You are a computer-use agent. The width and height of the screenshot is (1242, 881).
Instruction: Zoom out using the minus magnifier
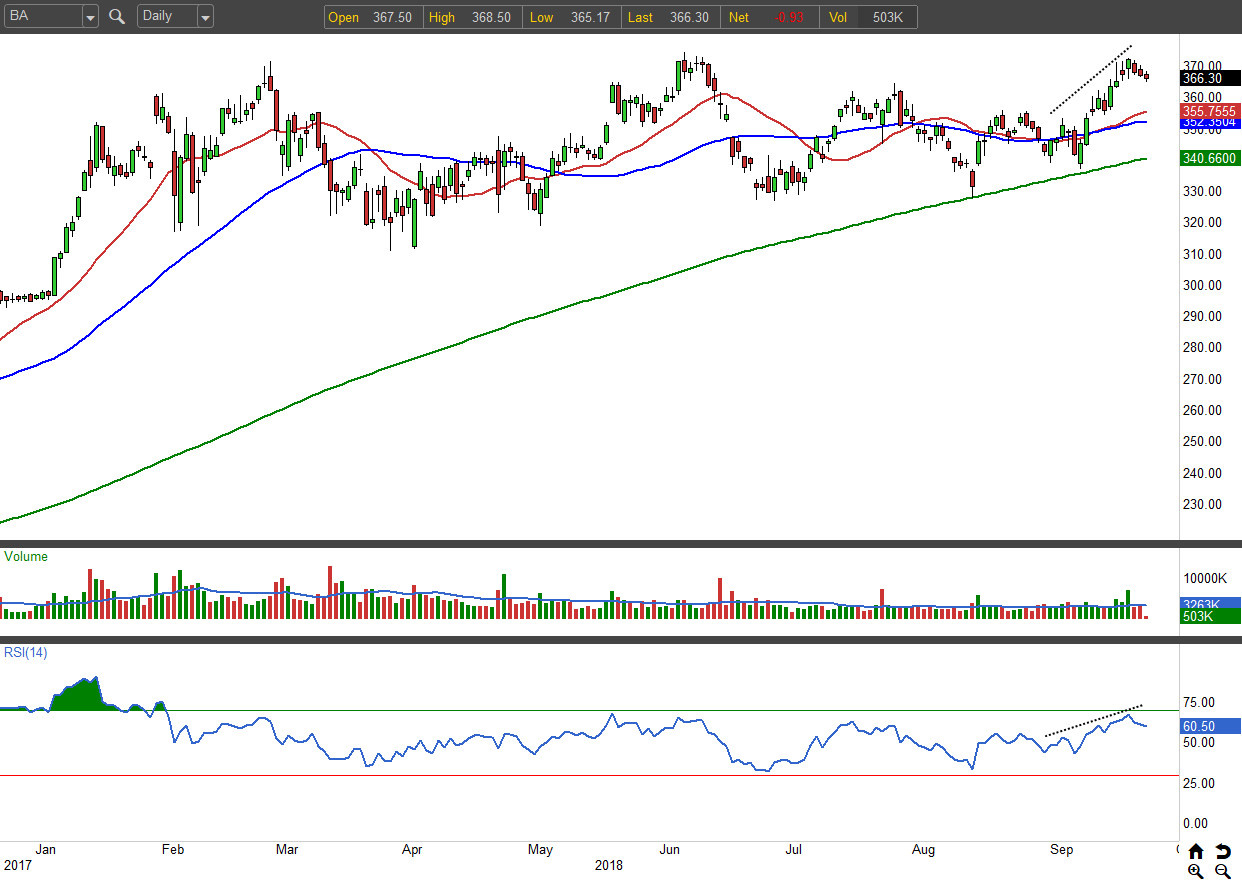(x=1222, y=871)
